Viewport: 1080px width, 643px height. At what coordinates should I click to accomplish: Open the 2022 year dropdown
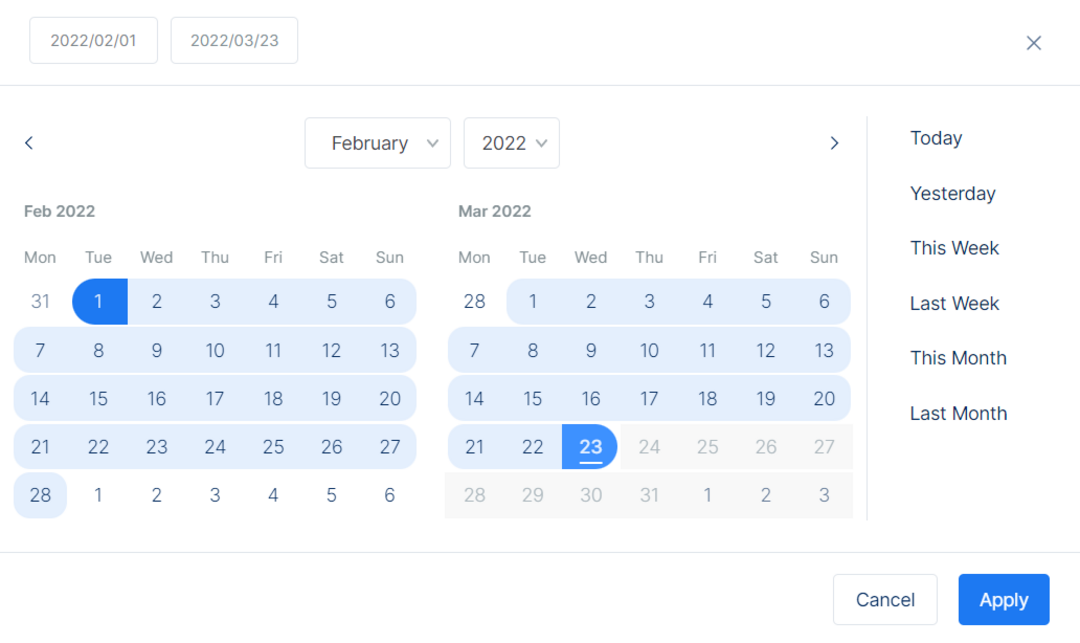[511, 143]
